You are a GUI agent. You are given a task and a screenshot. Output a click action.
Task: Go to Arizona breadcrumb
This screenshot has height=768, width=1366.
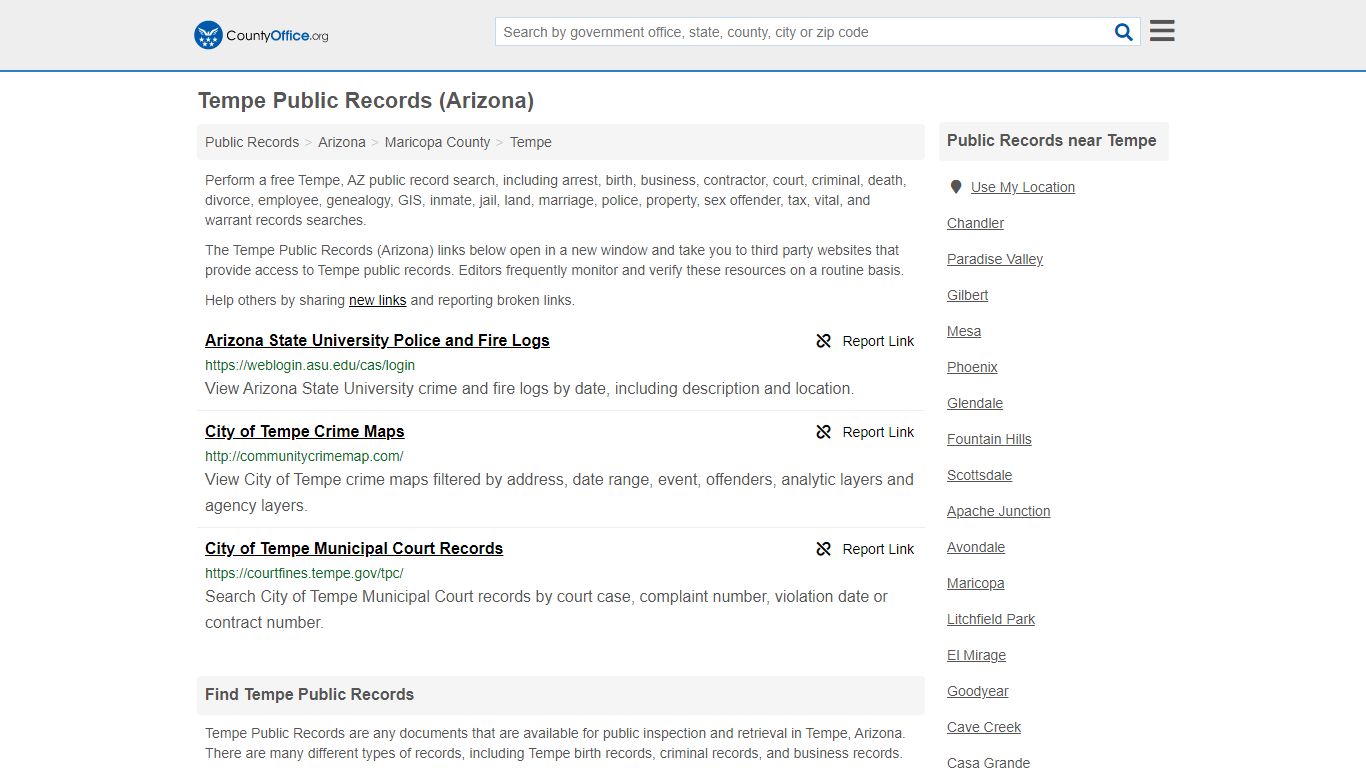point(342,142)
